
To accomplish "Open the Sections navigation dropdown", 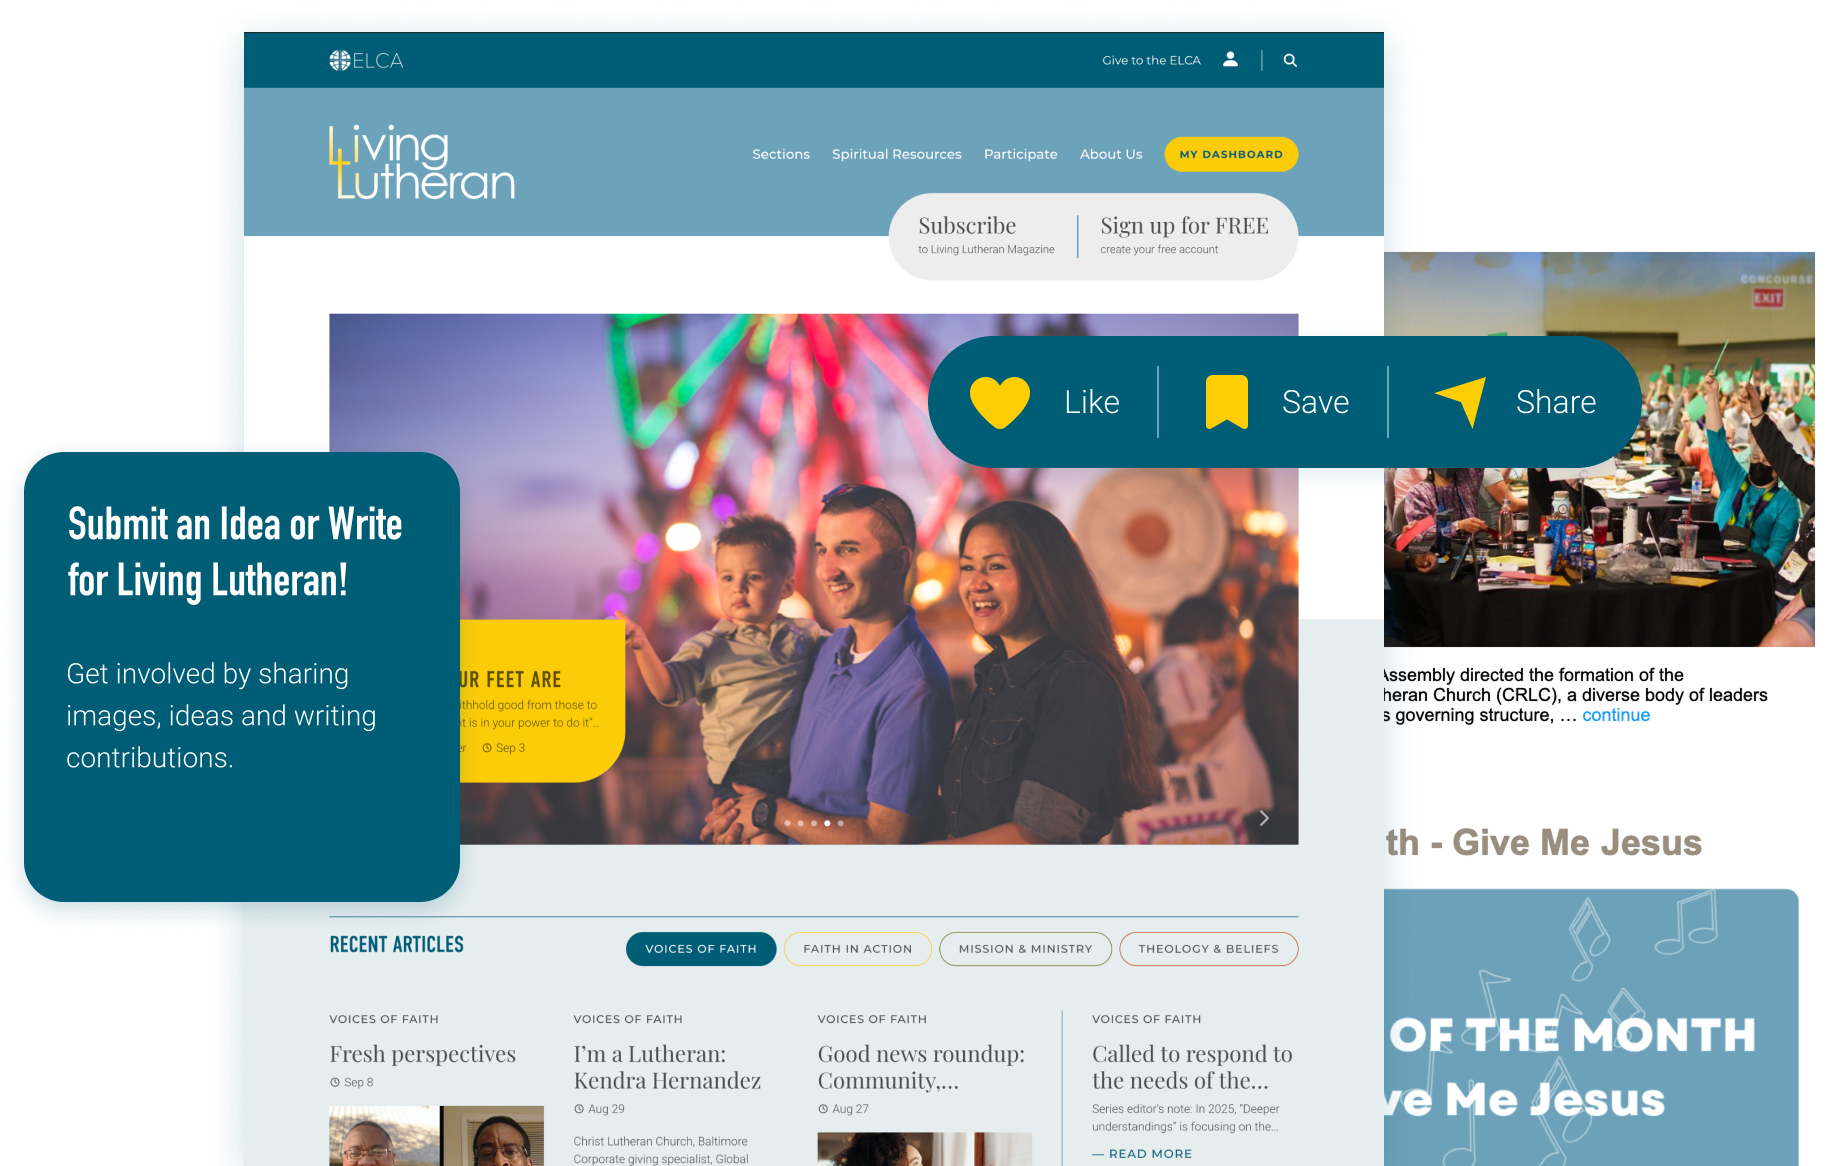I will coord(781,154).
